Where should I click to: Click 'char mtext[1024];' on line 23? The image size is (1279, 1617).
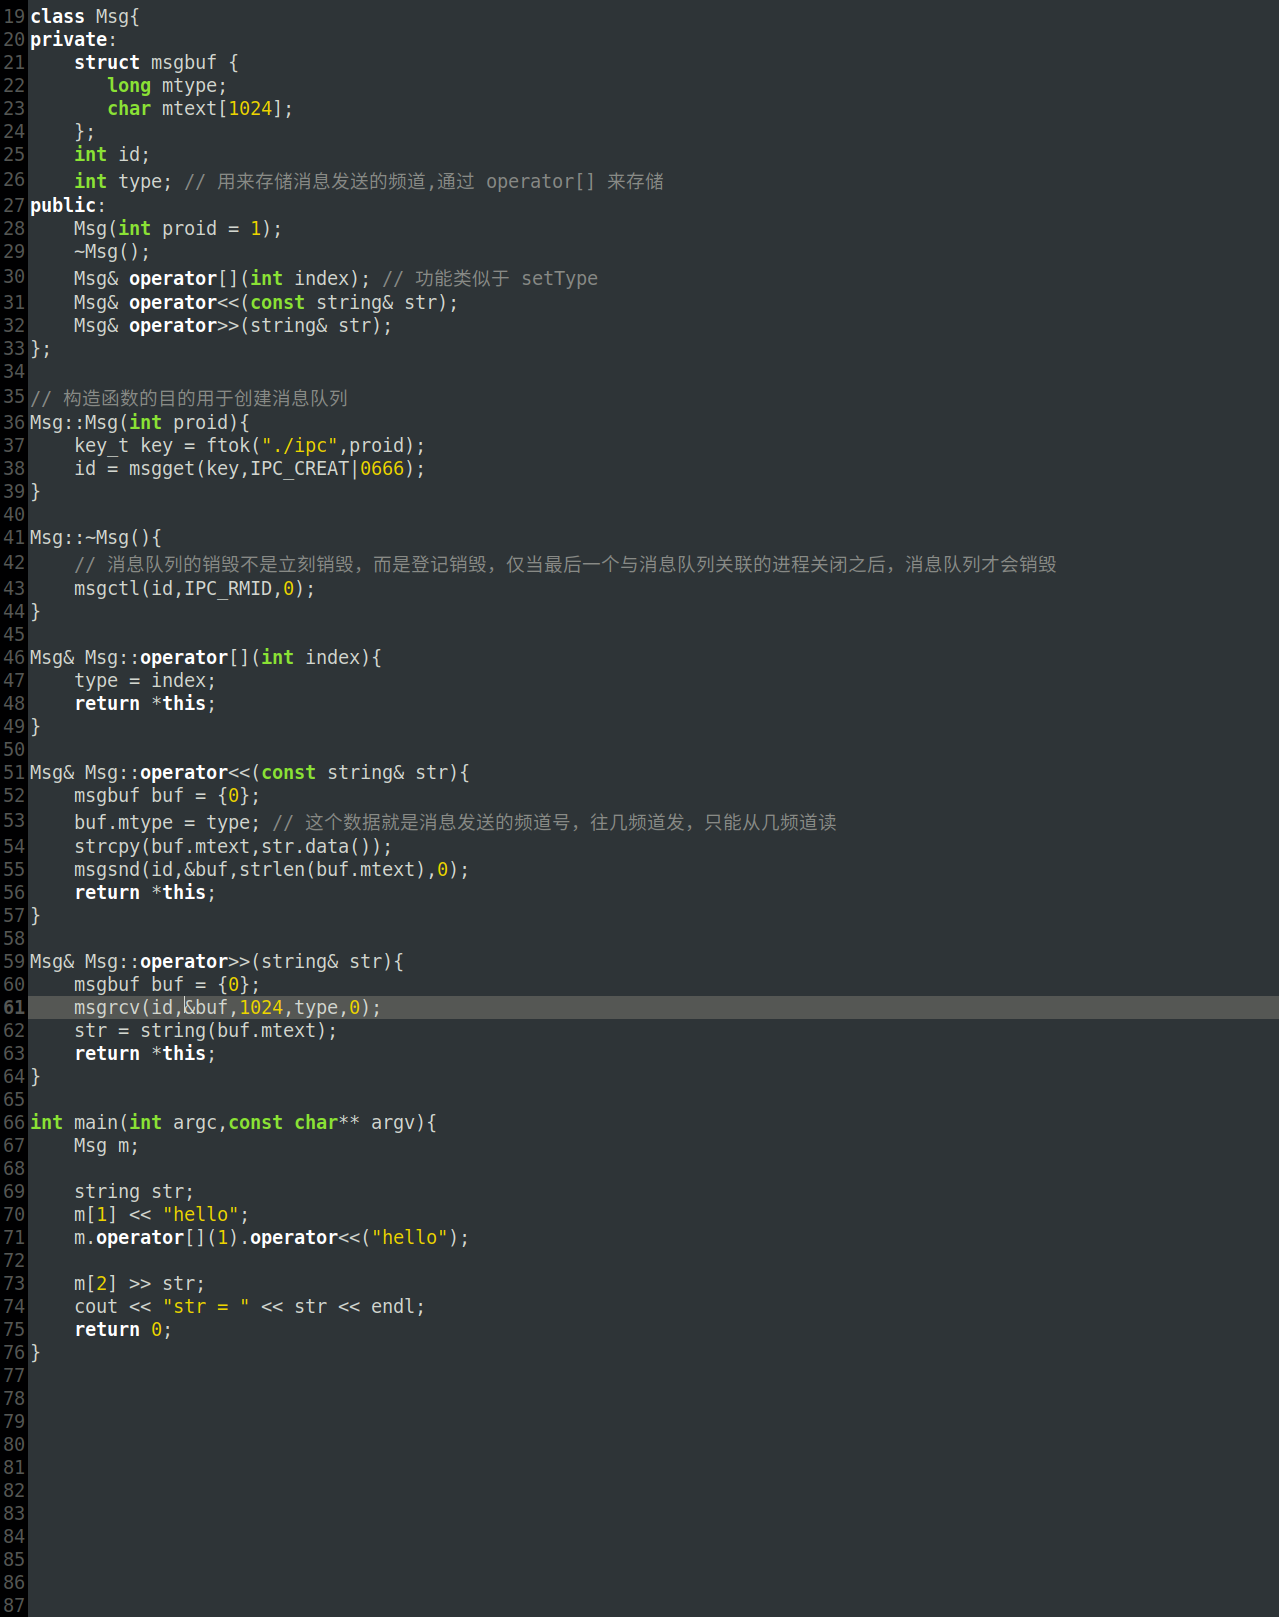point(200,108)
